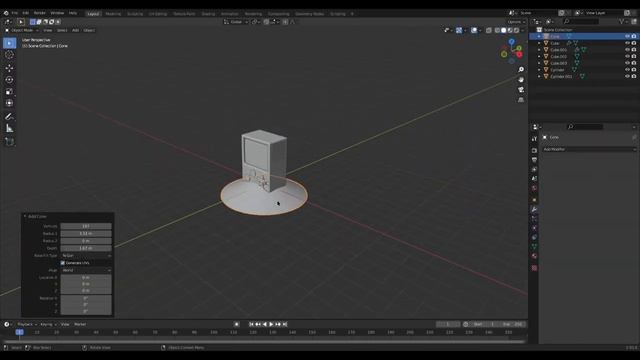The image size is (640, 360).
Task: Click the pan view hand icon
Action: [521, 80]
